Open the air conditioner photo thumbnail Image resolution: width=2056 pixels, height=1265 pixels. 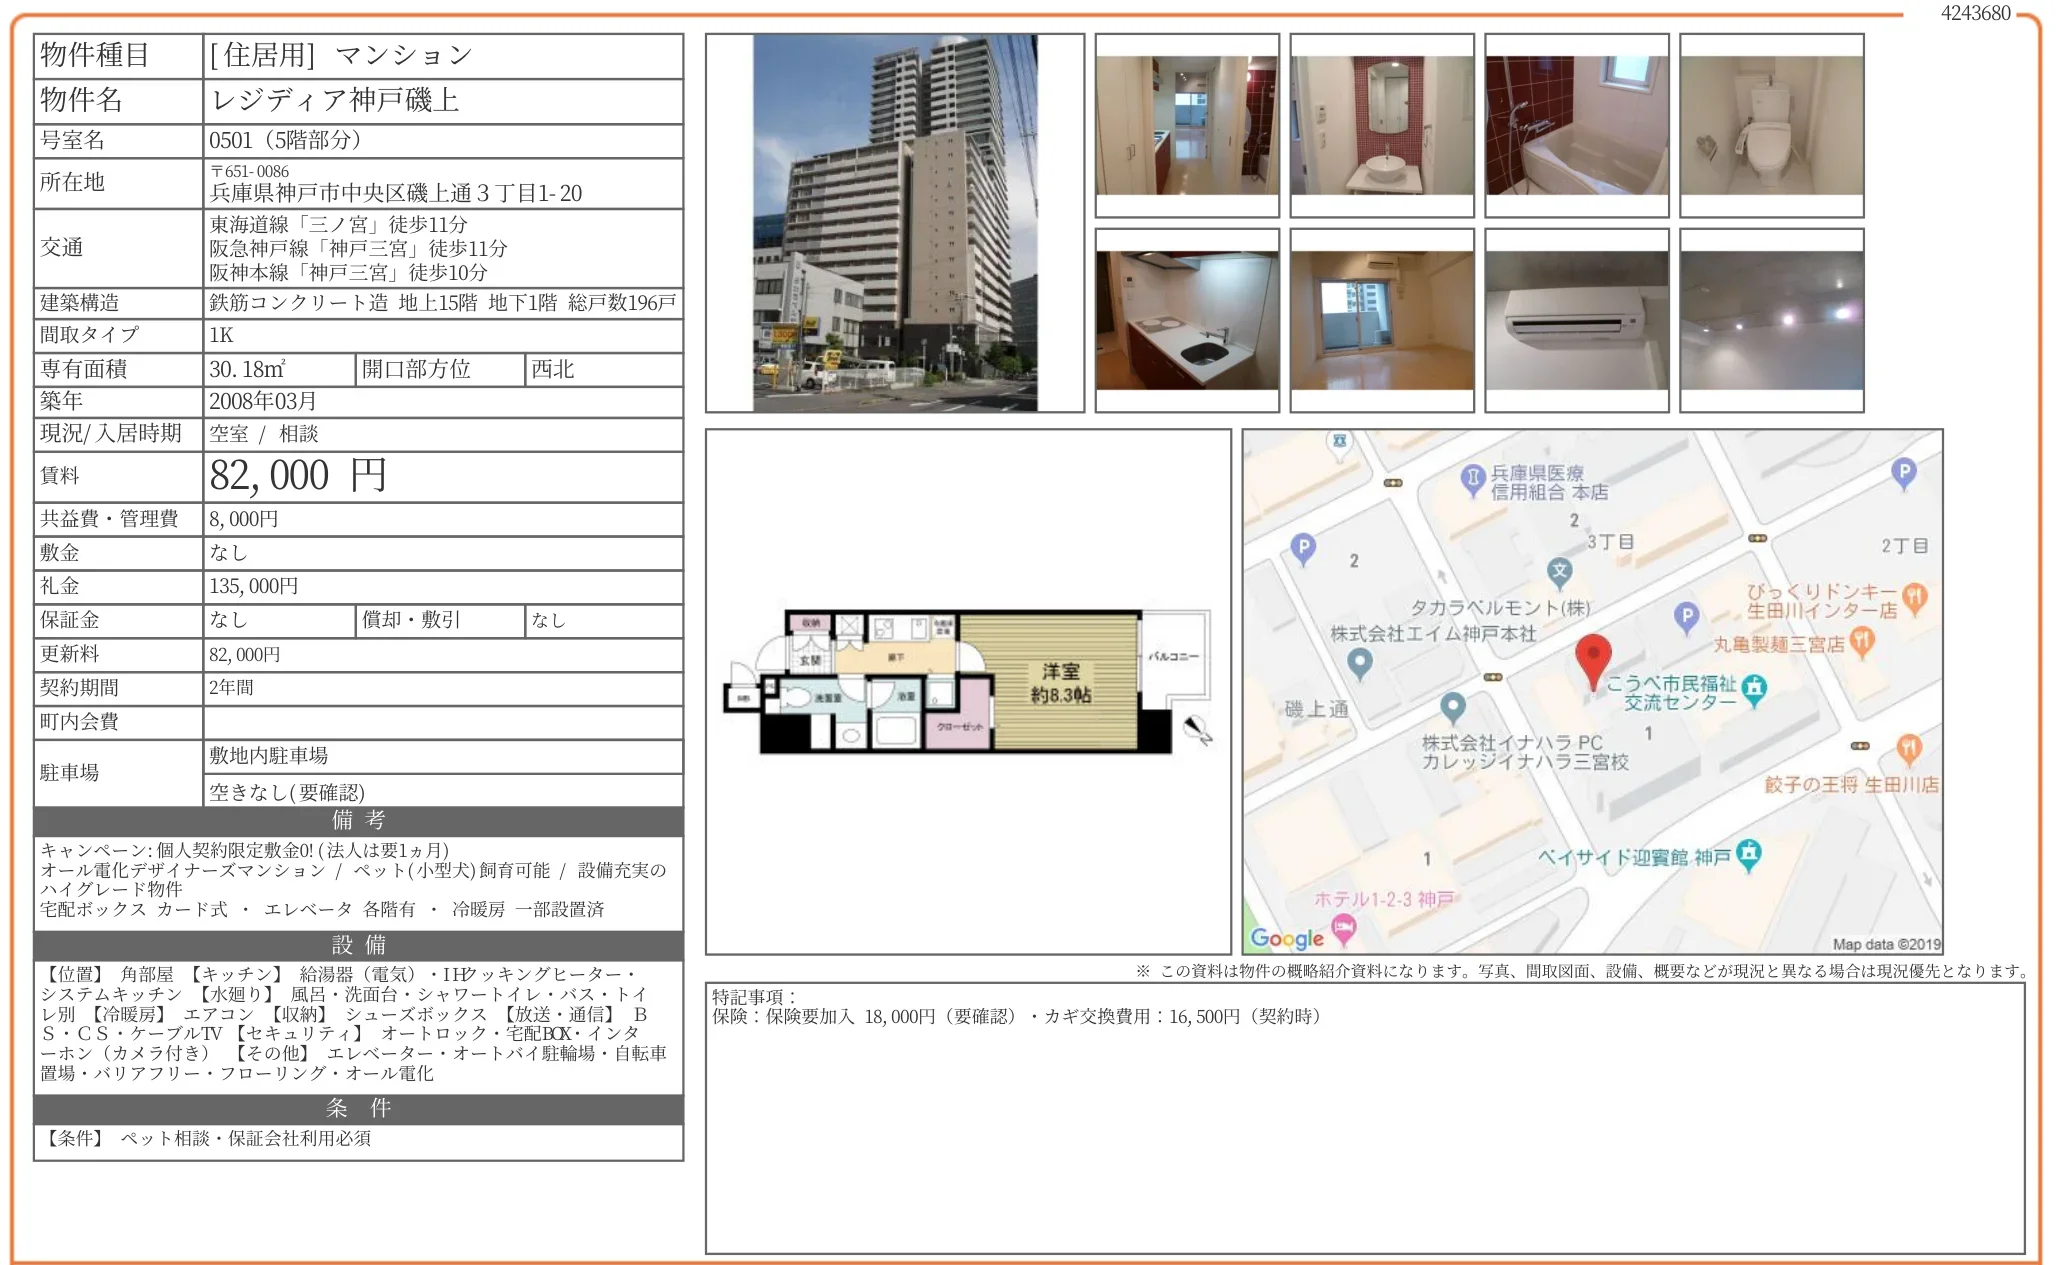tap(1576, 320)
